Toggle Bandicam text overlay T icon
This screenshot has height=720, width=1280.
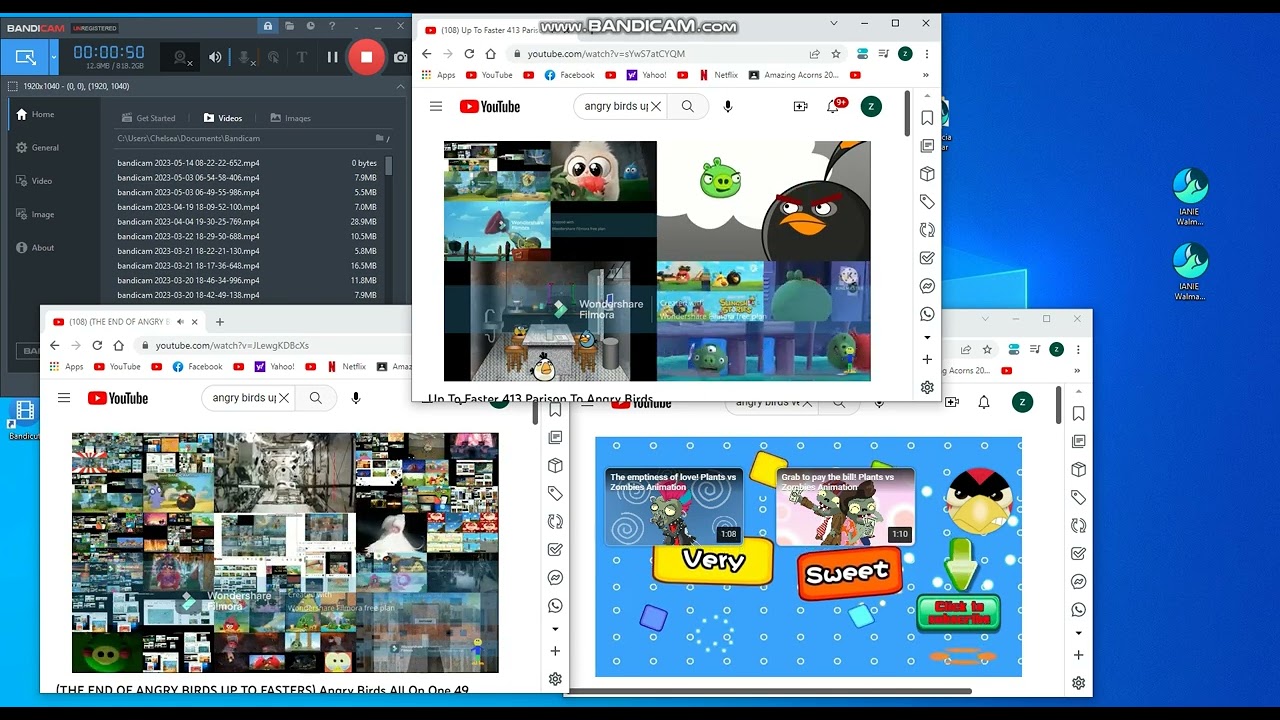(302, 57)
